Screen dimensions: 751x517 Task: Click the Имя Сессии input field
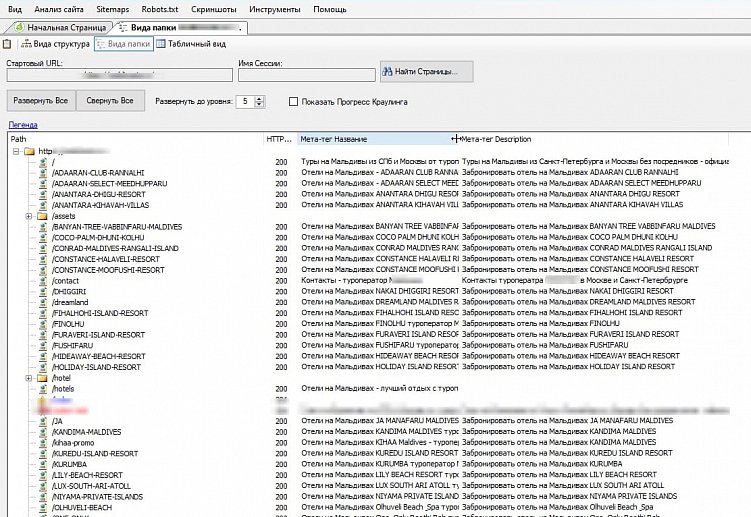pyautogui.click(x=306, y=74)
